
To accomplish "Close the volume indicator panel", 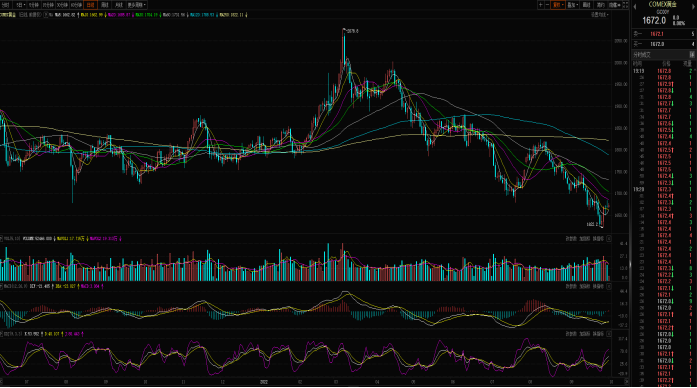I will point(609,239).
